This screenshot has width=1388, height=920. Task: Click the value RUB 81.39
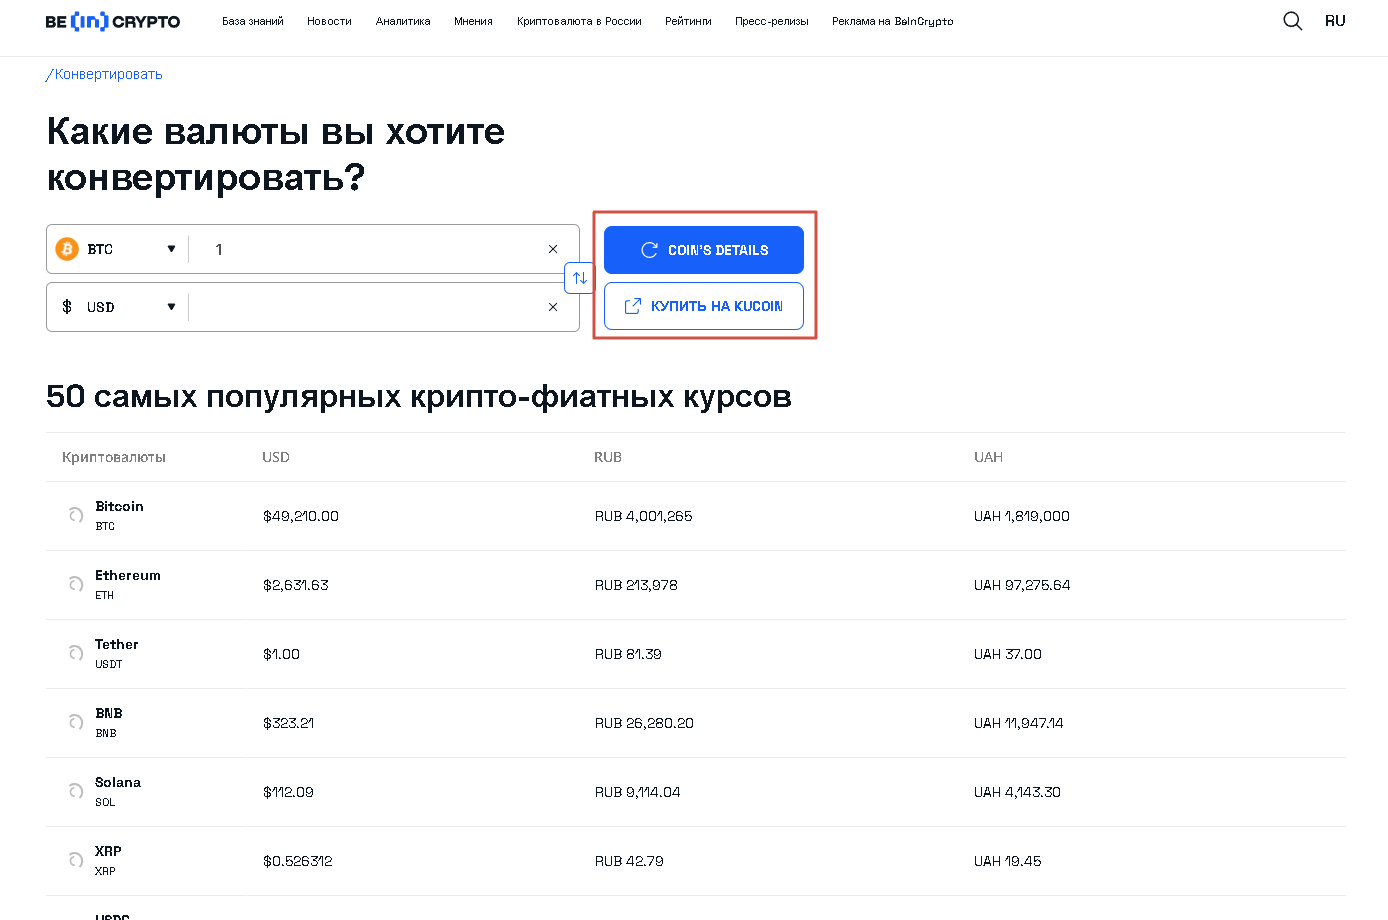[628, 654]
